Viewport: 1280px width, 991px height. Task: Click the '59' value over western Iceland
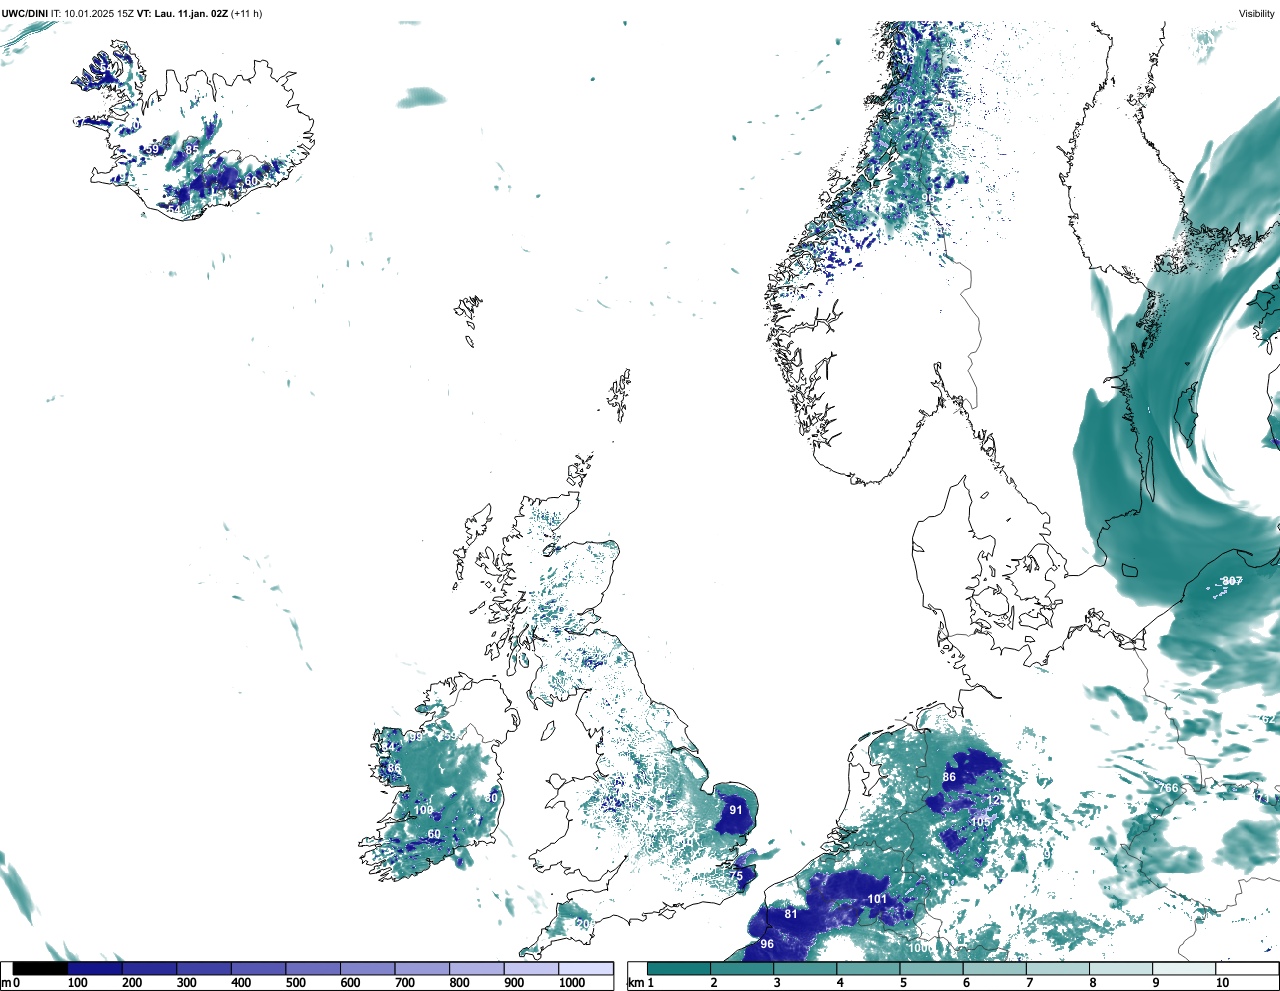152,150
